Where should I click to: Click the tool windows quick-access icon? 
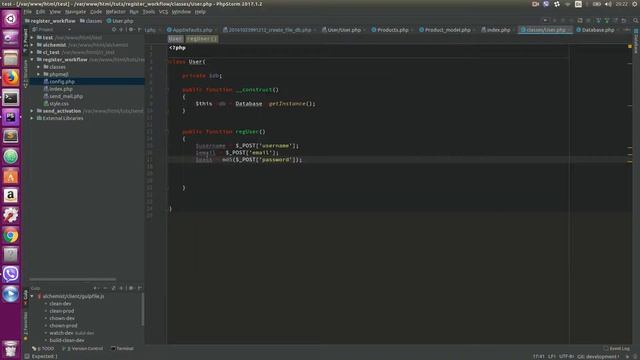pyautogui.click(x=27, y=356)
